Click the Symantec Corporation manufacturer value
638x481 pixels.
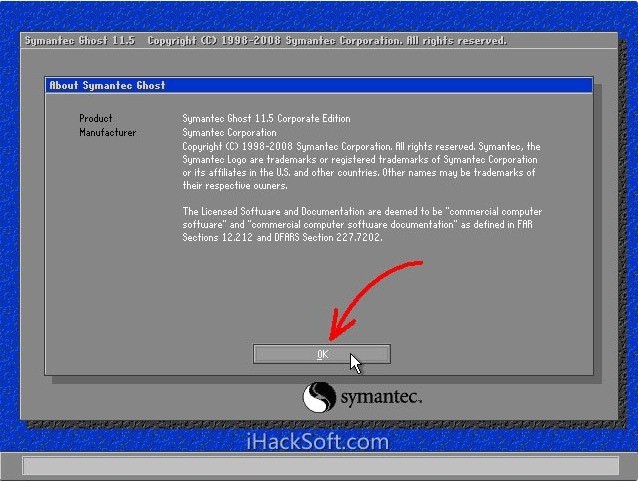[x=229, y=132]
